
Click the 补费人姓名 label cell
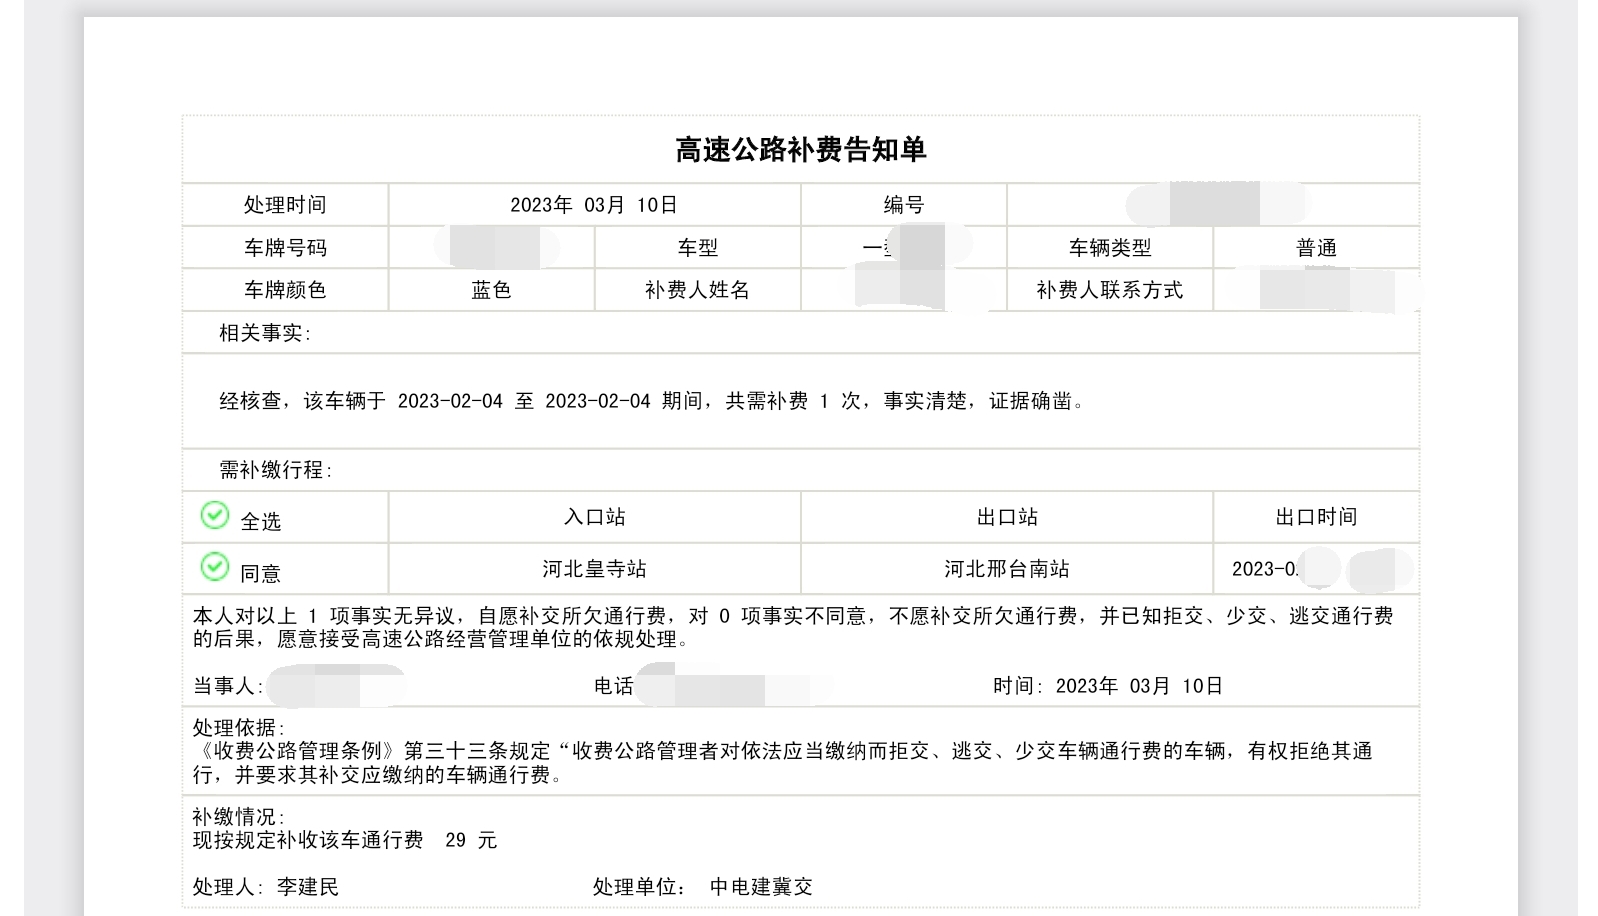click(697, 290)
